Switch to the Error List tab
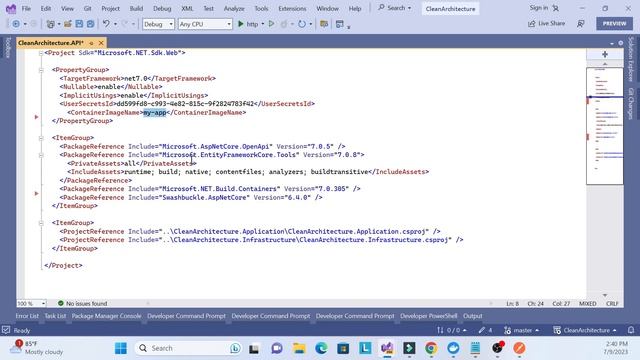Screen dimensions: 640x360 click(27, 316)
